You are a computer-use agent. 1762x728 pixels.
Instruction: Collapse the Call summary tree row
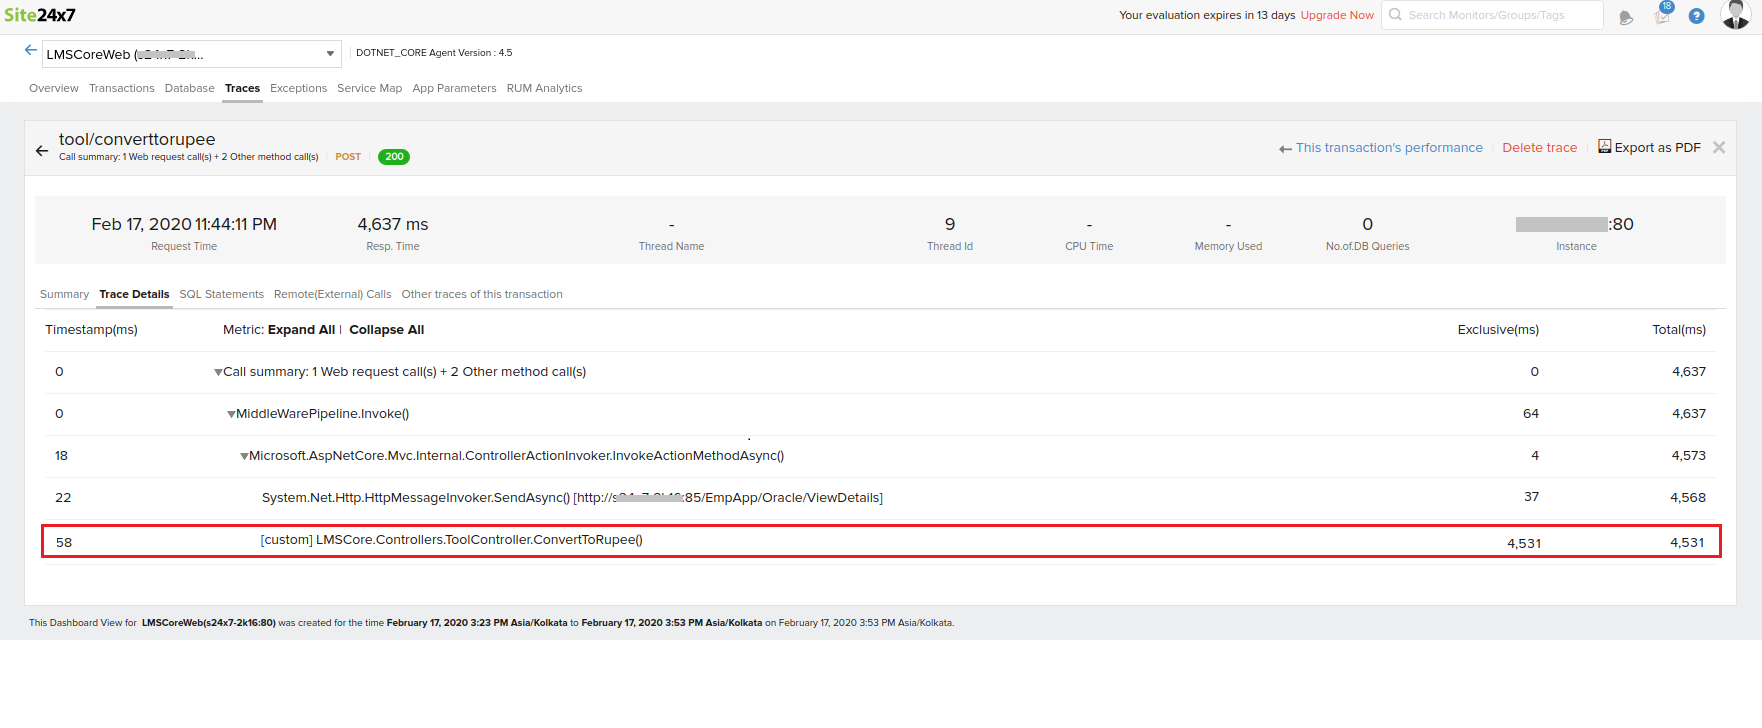(x=218, y=372)
